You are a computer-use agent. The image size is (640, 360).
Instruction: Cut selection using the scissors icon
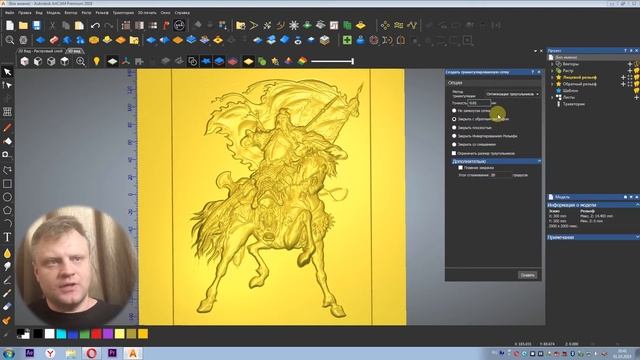(52, 26)
